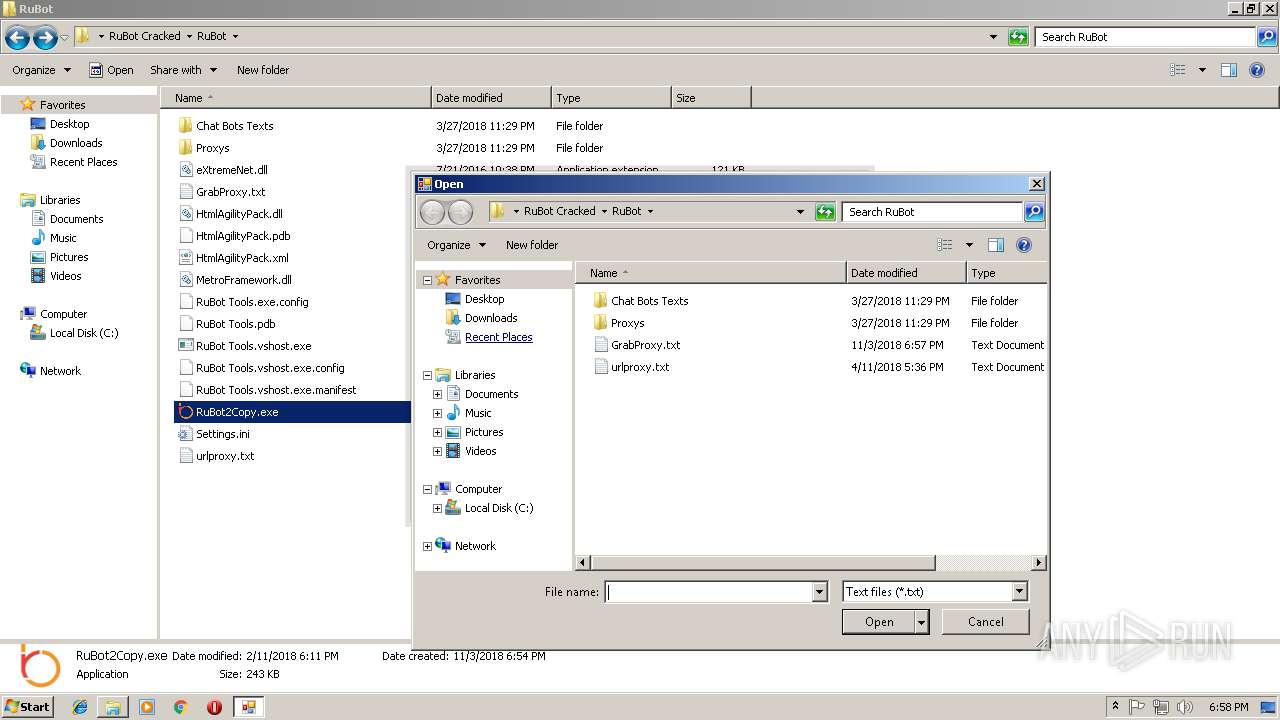
Task: Click the Back button in the RuBot Explorer window
Action: 17,38
